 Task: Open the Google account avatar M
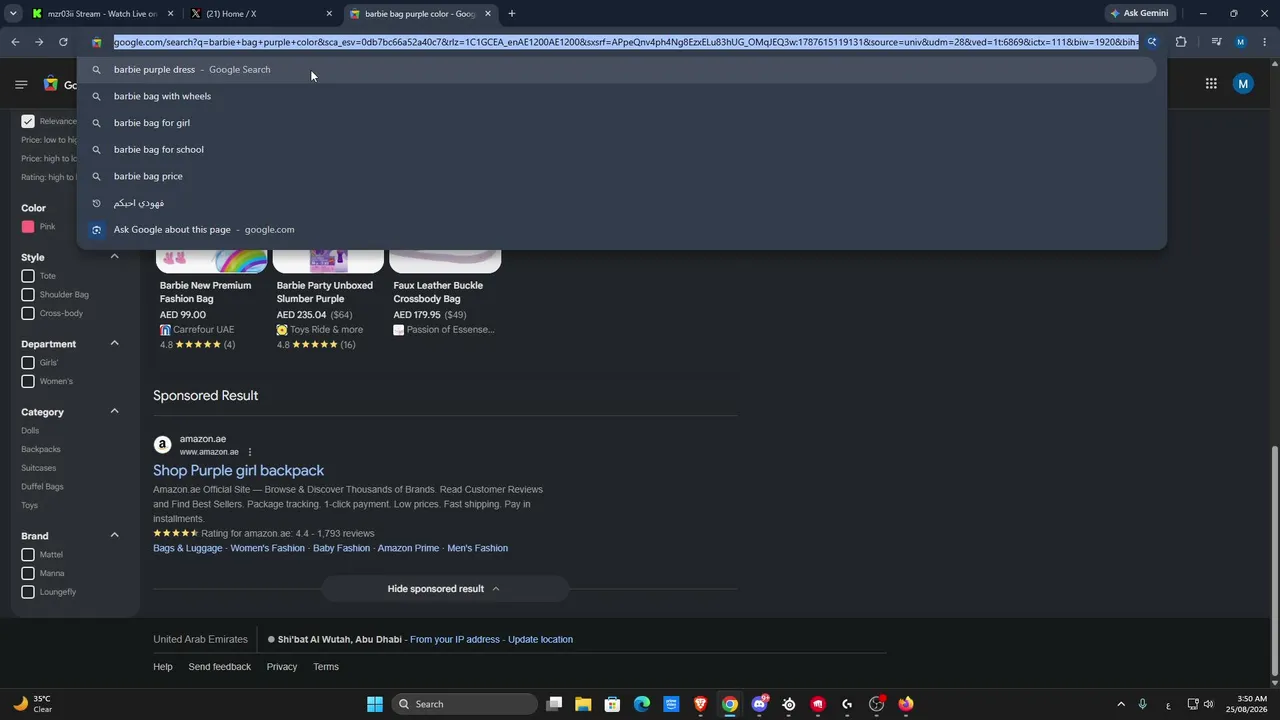[x=1243, y=84]
